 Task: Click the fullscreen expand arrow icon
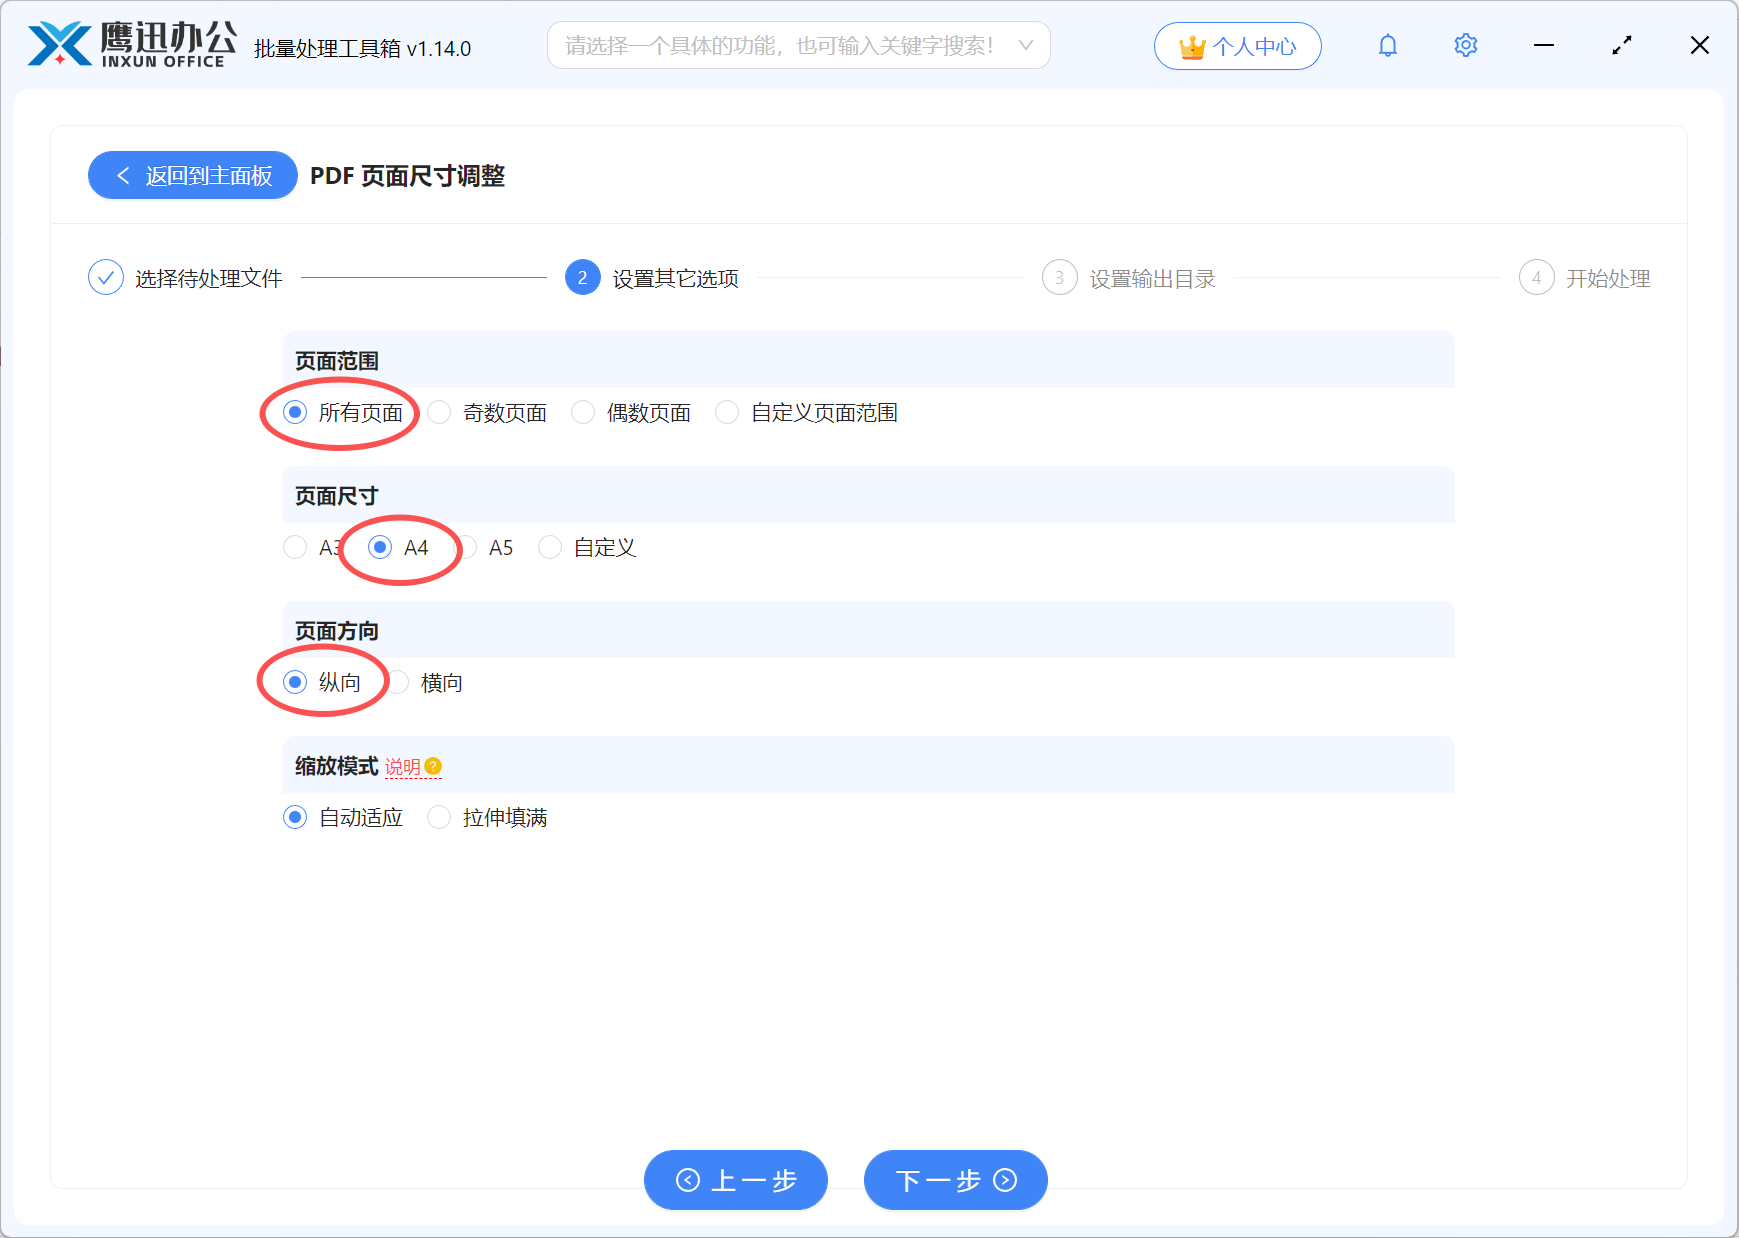pyautogui.click(x=1622, y=45)
